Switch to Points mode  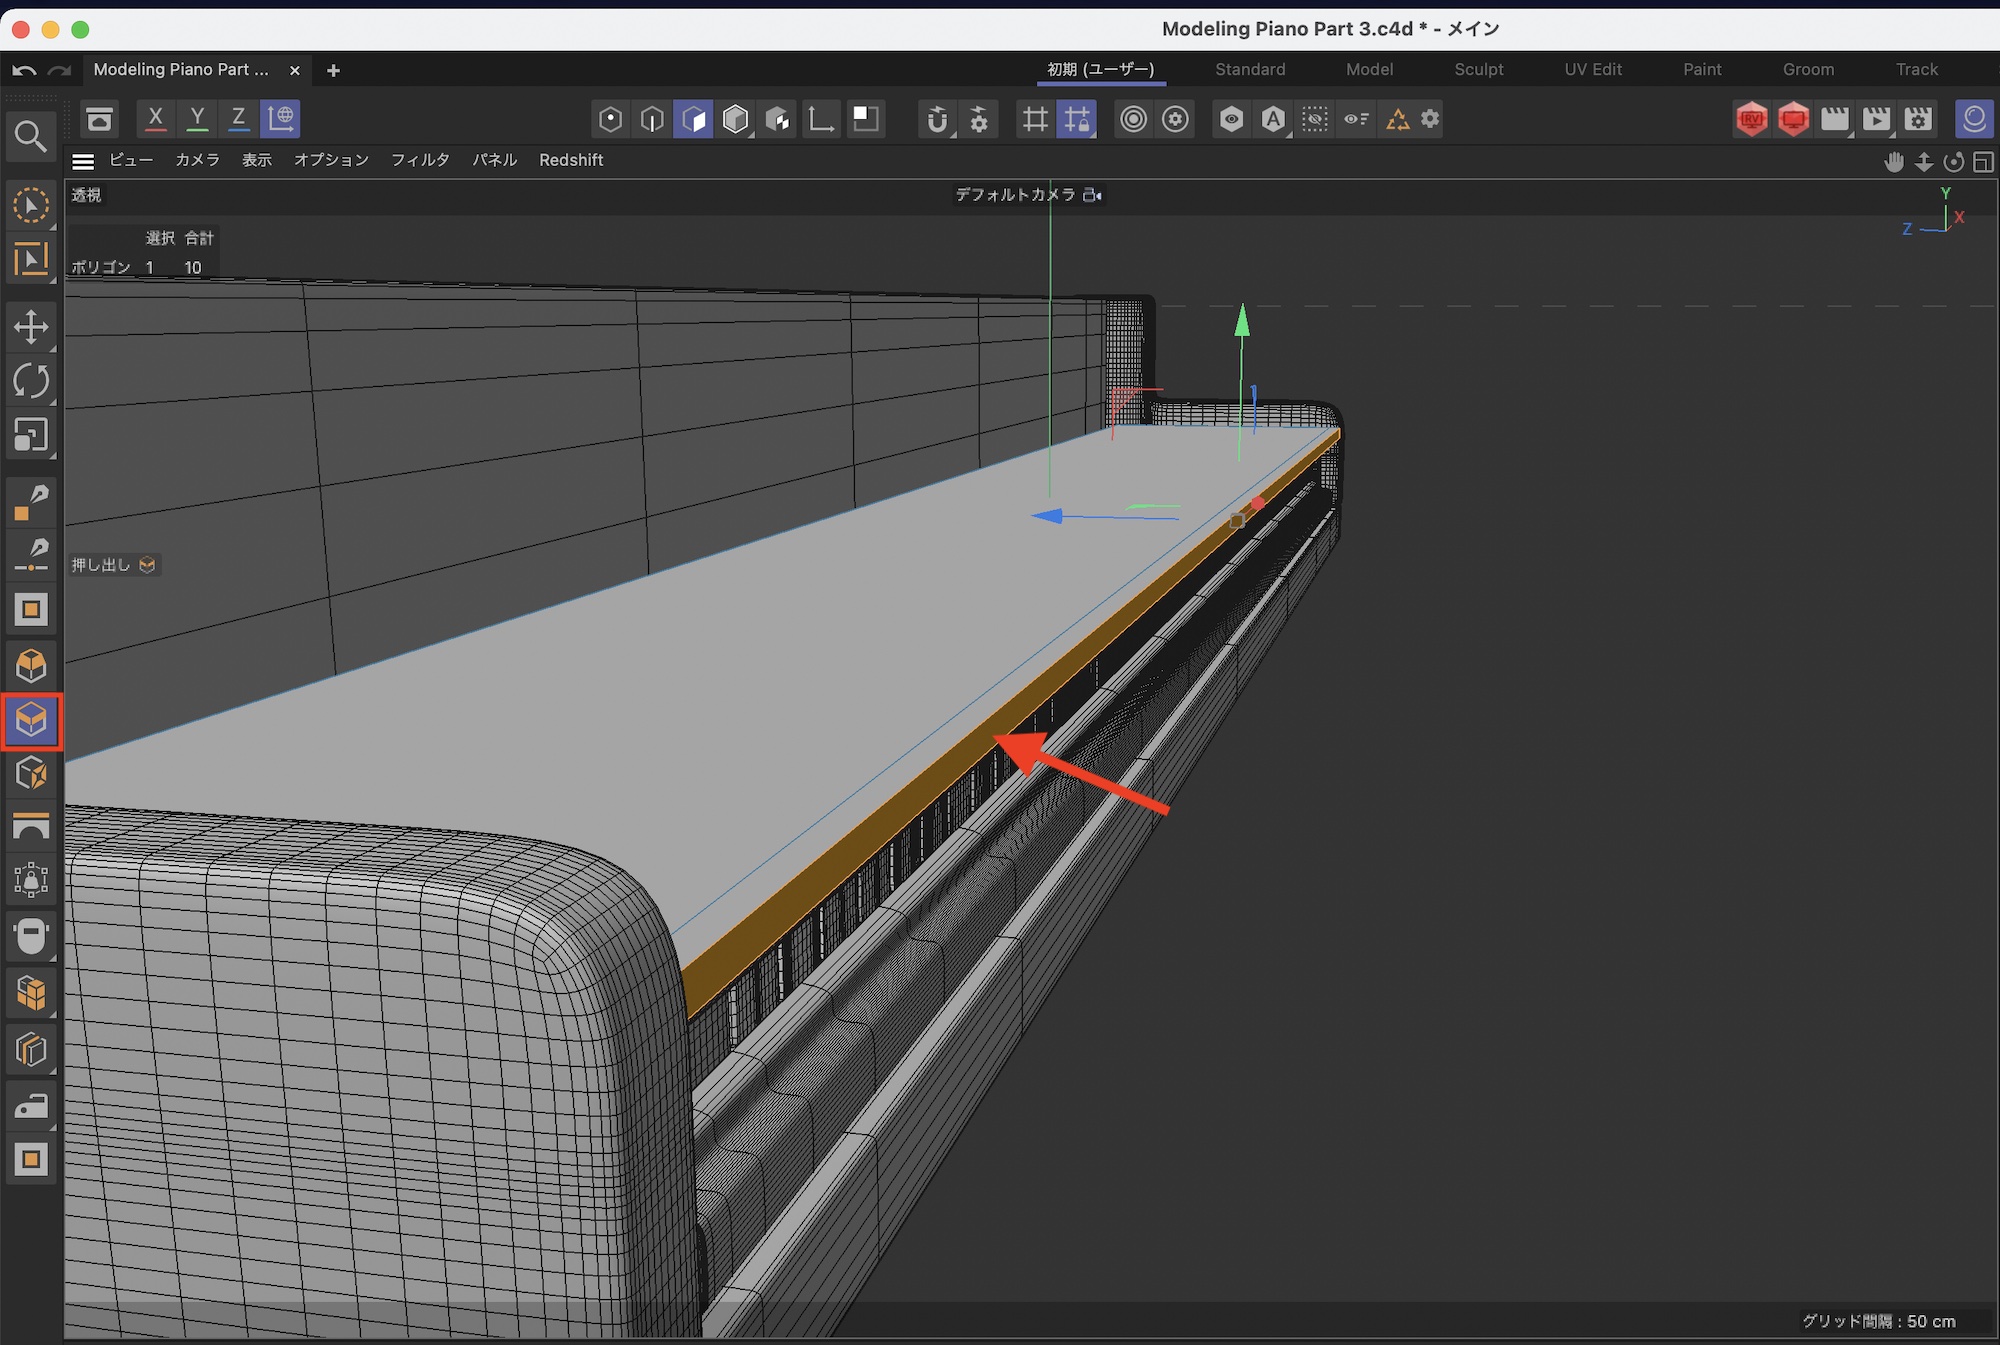point(610,119)
